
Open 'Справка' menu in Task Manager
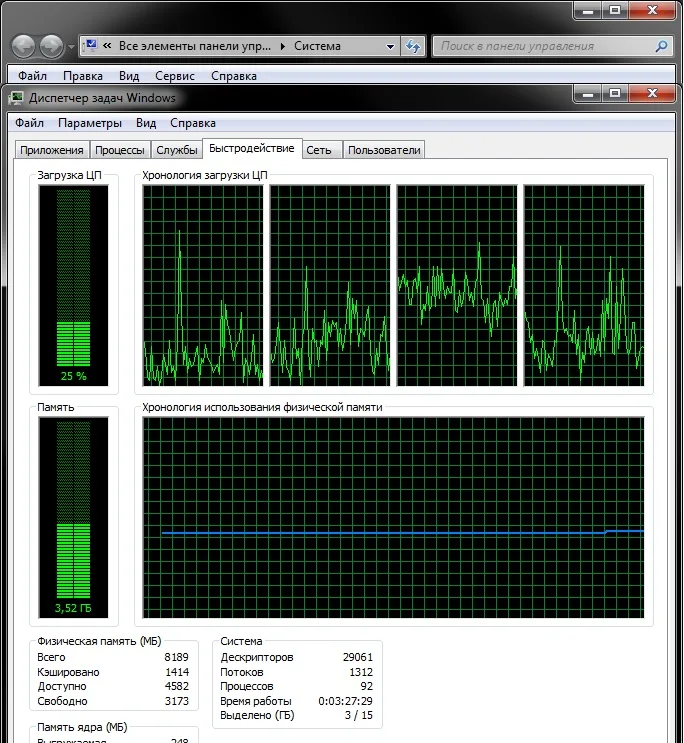(x=193, y=123)
